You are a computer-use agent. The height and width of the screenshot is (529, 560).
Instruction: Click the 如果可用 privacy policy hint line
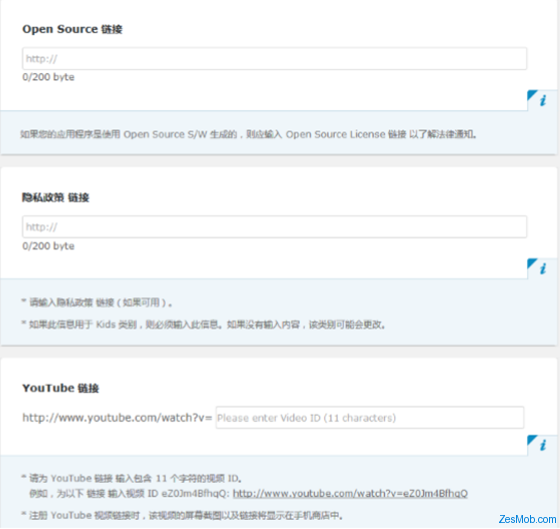click(x=97, y=303)
